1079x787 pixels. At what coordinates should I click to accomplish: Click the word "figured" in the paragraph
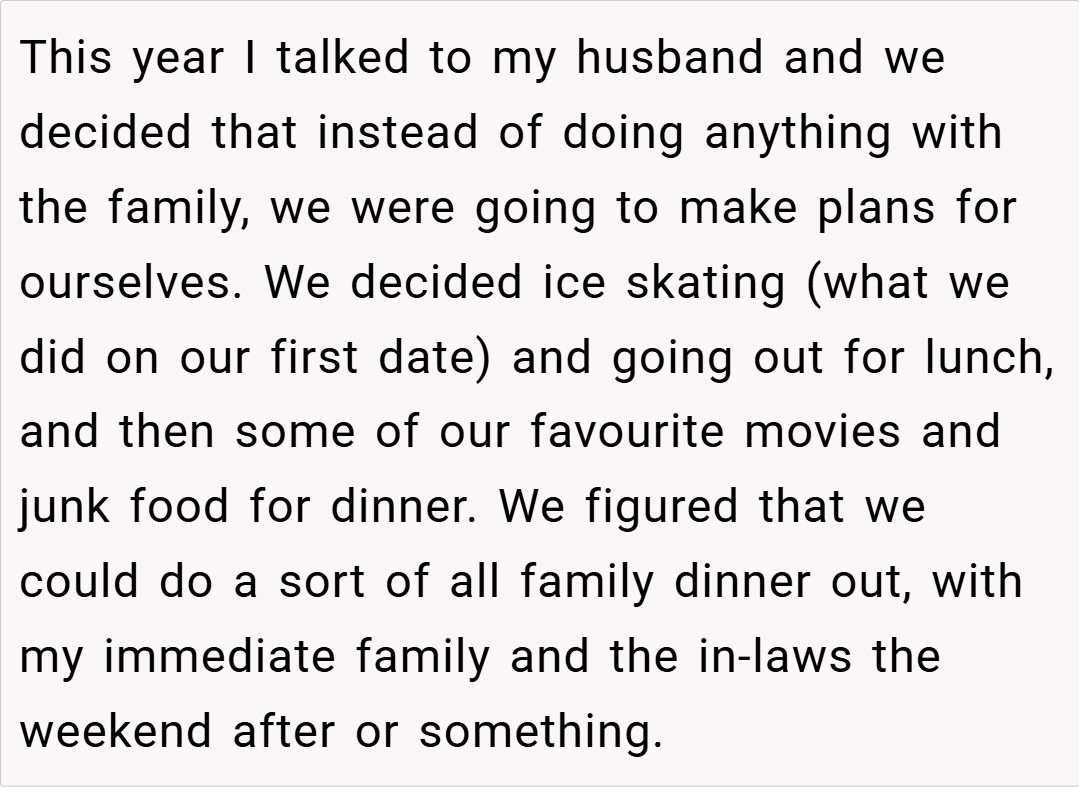click(662, 508)
